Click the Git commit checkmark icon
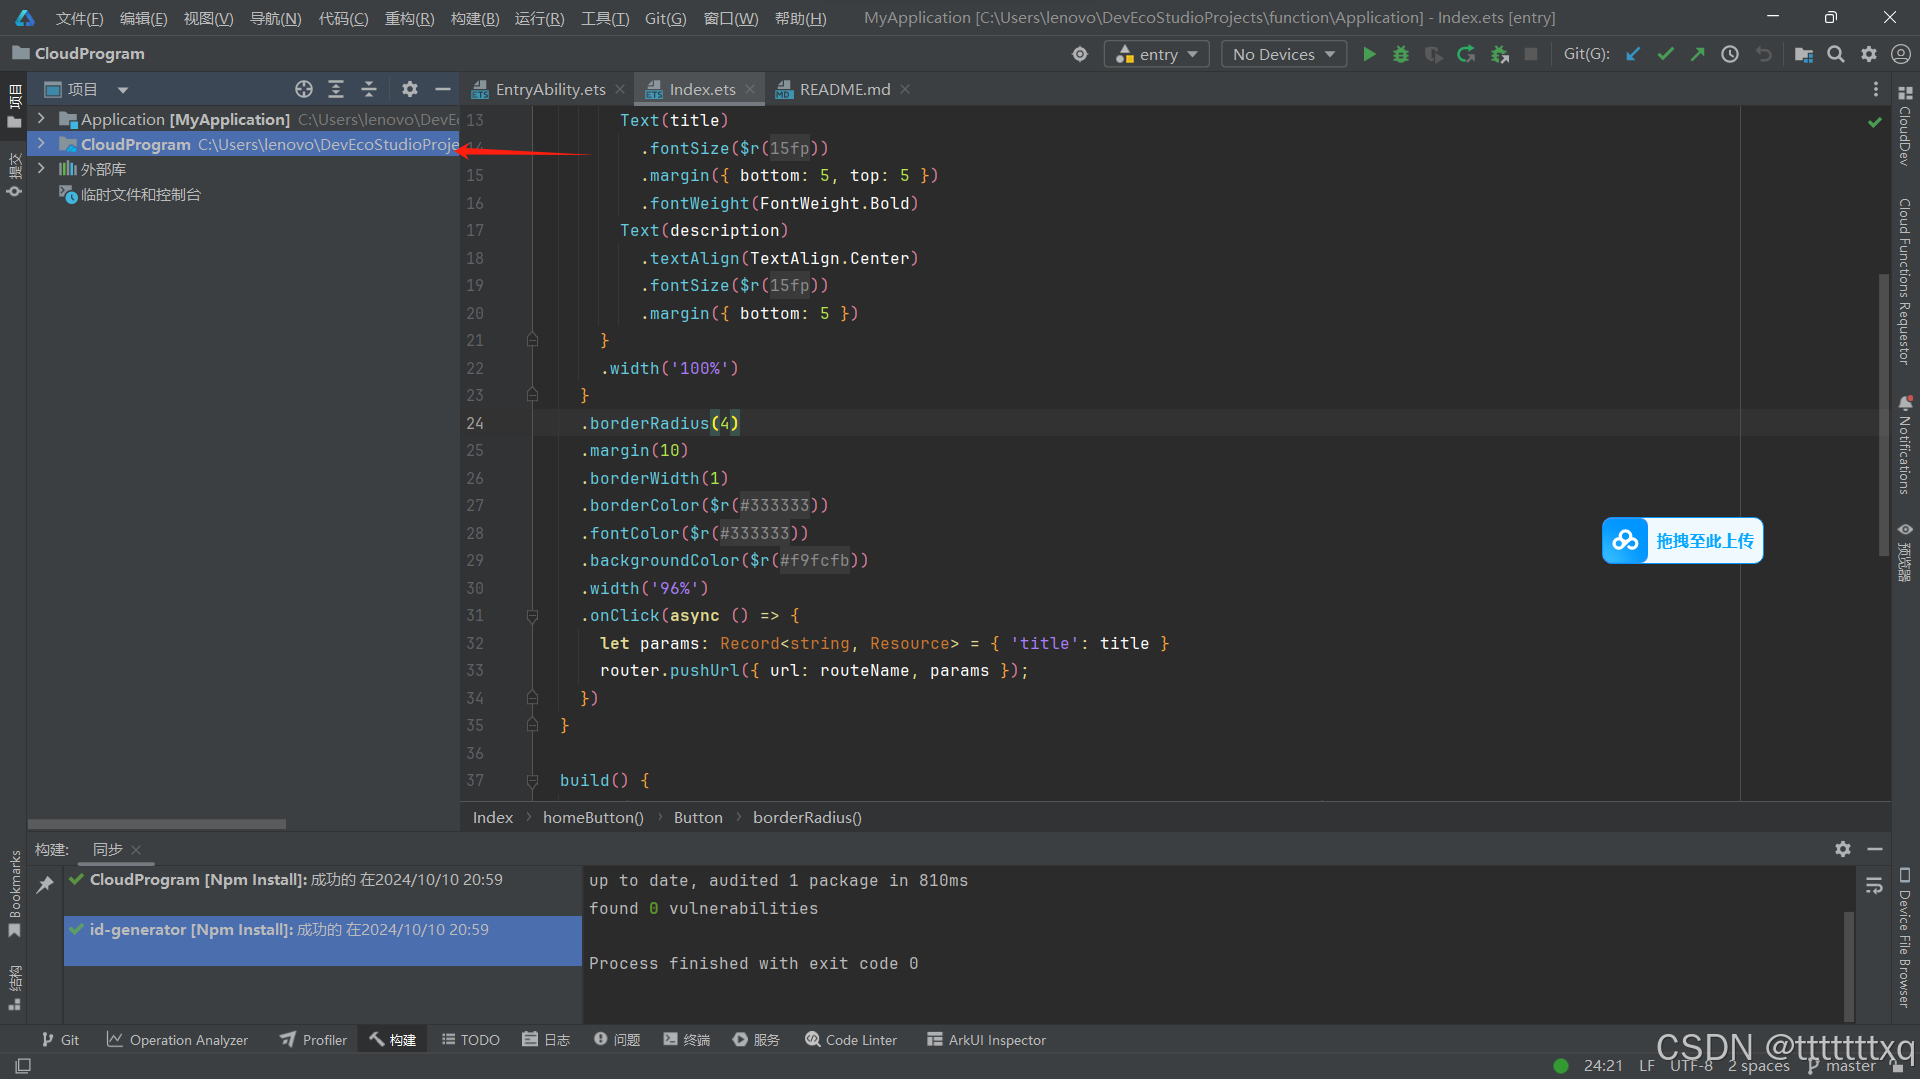1920x1080 pixels. click(1665, 54)
